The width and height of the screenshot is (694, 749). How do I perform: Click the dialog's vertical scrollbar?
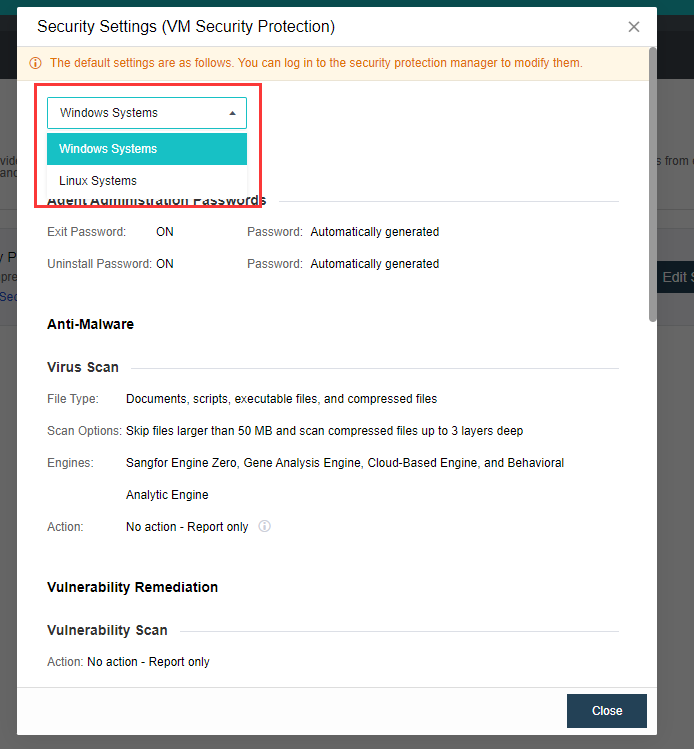click(653, 180)
